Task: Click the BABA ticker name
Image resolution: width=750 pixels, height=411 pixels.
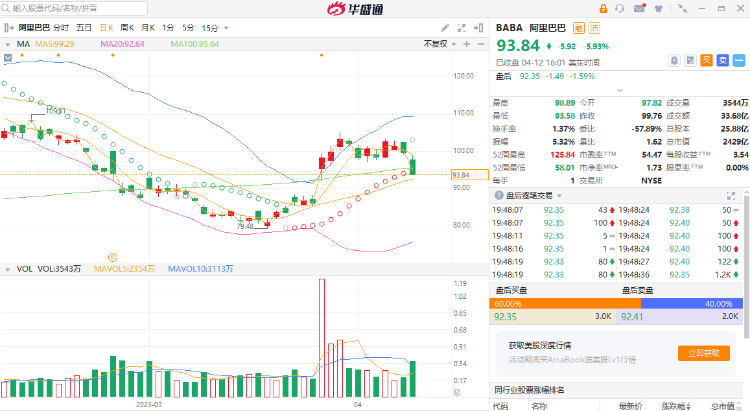Action: click(x=509, y=28)
